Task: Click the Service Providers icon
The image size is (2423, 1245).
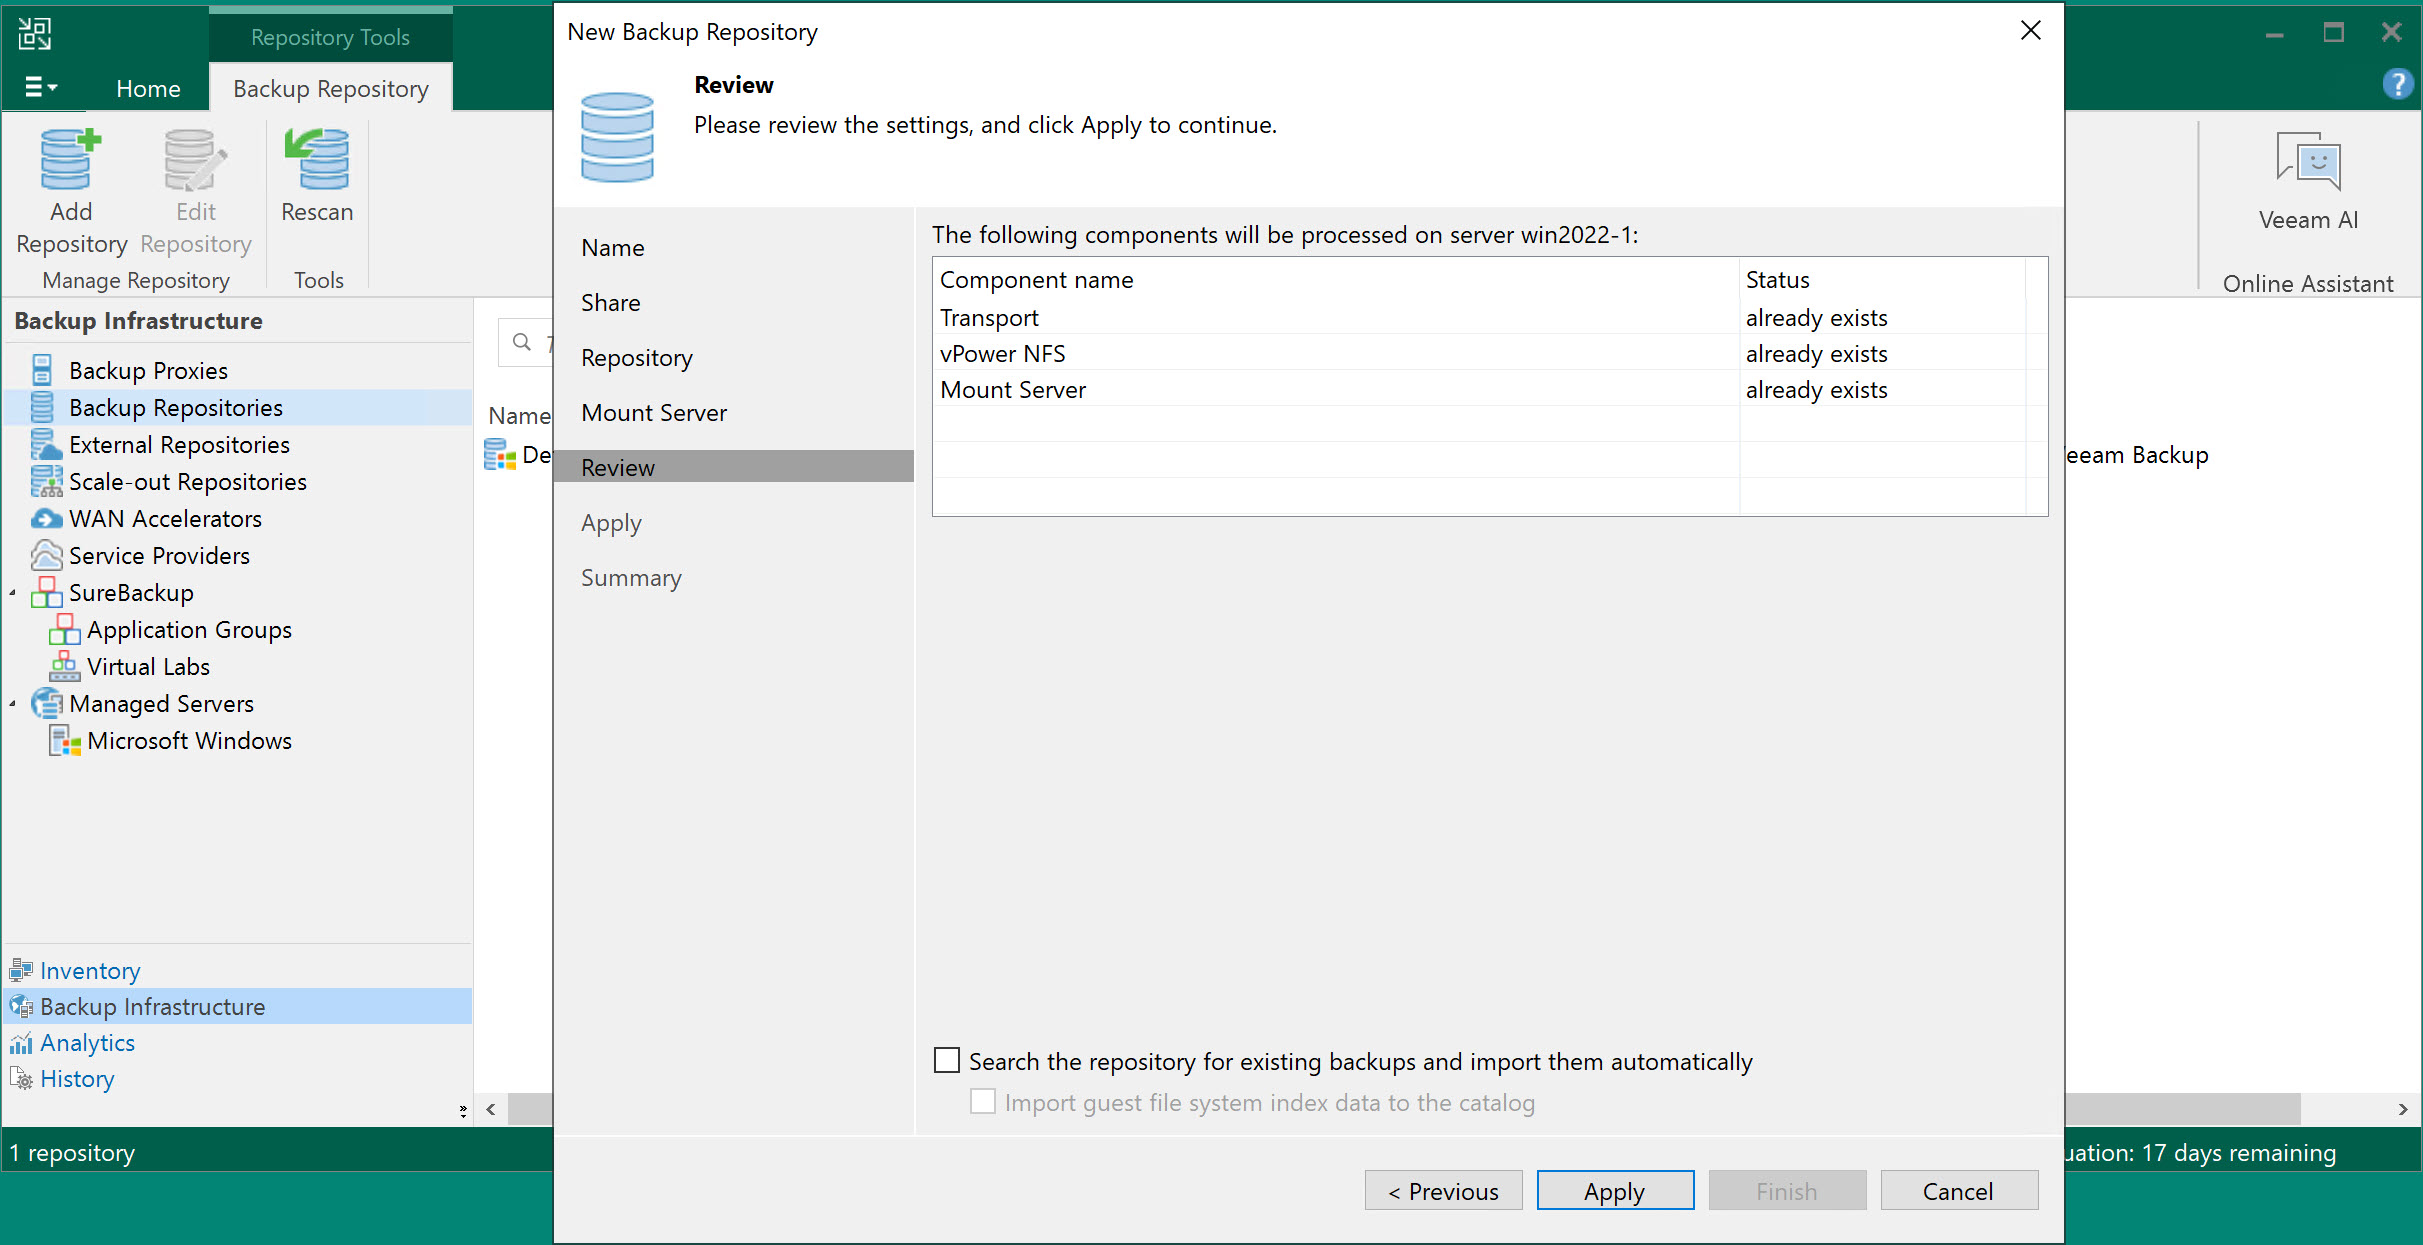Action: [46, 556]
